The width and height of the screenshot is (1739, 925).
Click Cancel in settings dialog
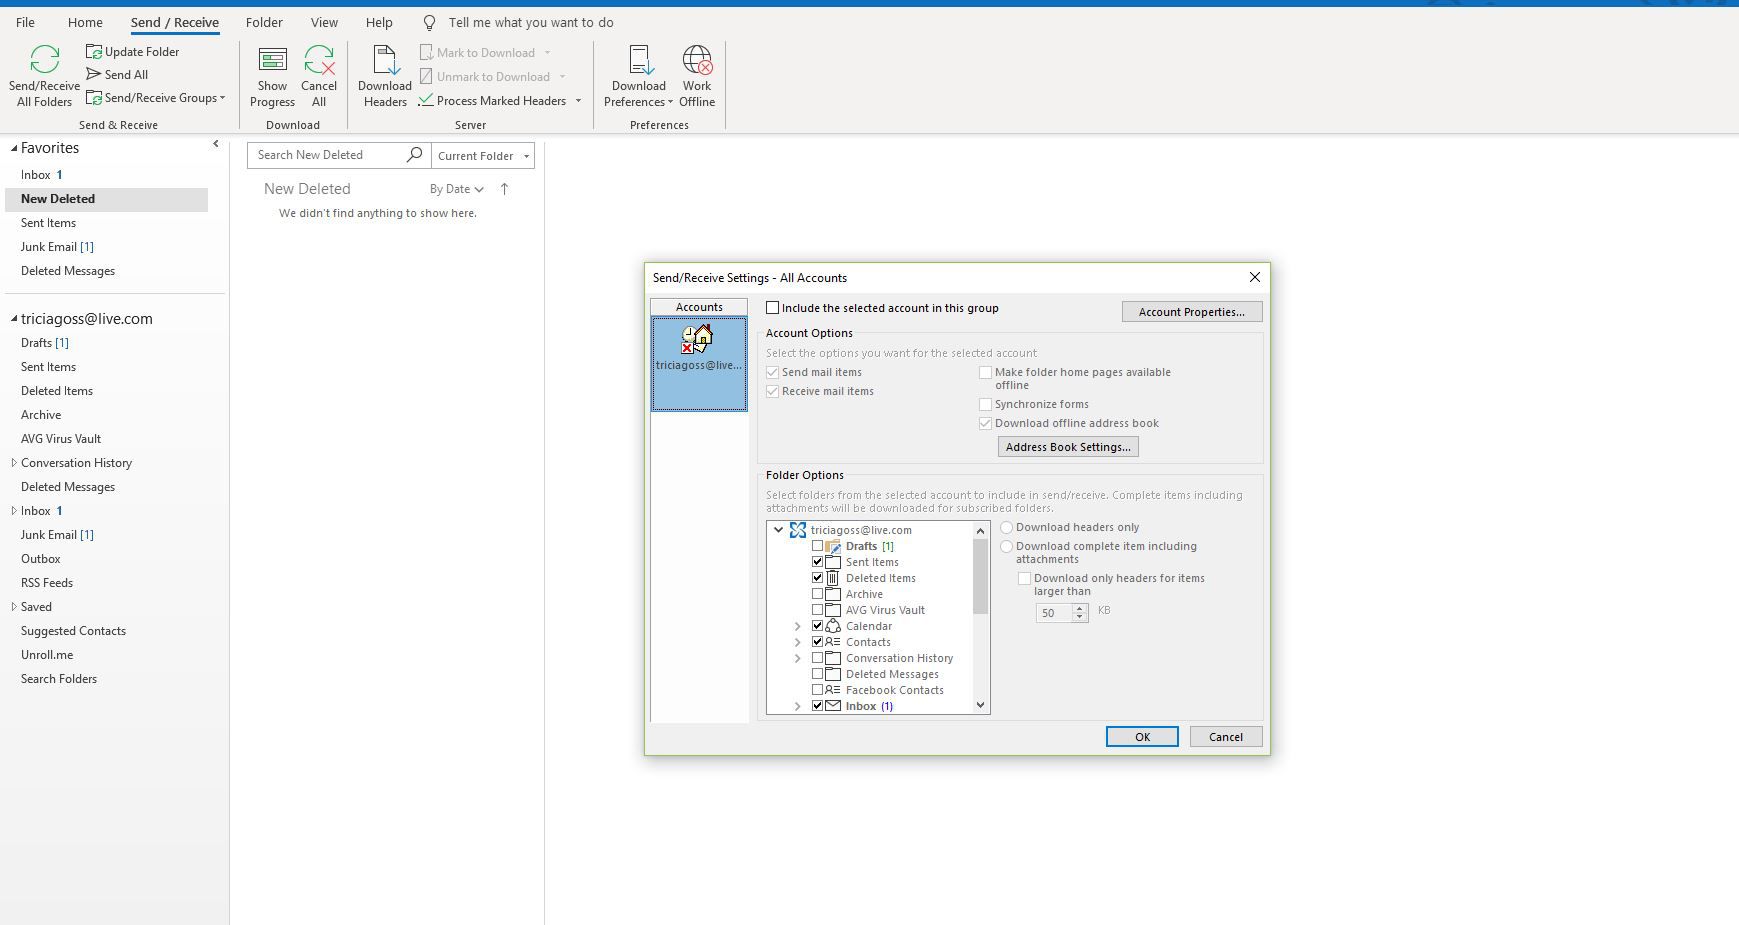[1225, 737]
